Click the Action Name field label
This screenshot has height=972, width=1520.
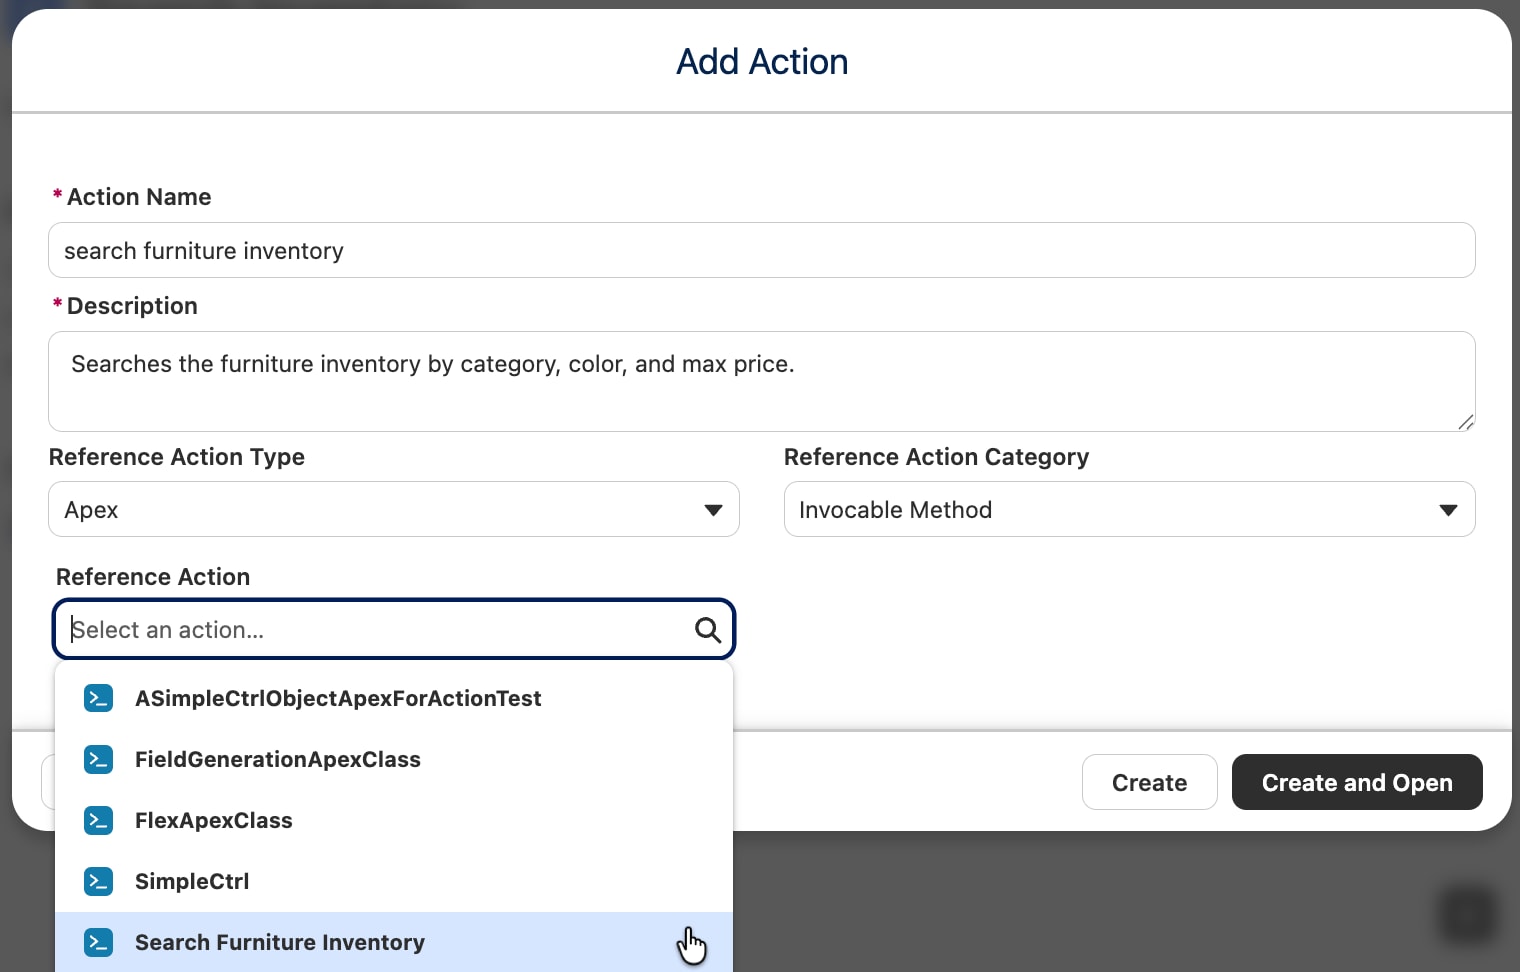(x=139, y=197)
